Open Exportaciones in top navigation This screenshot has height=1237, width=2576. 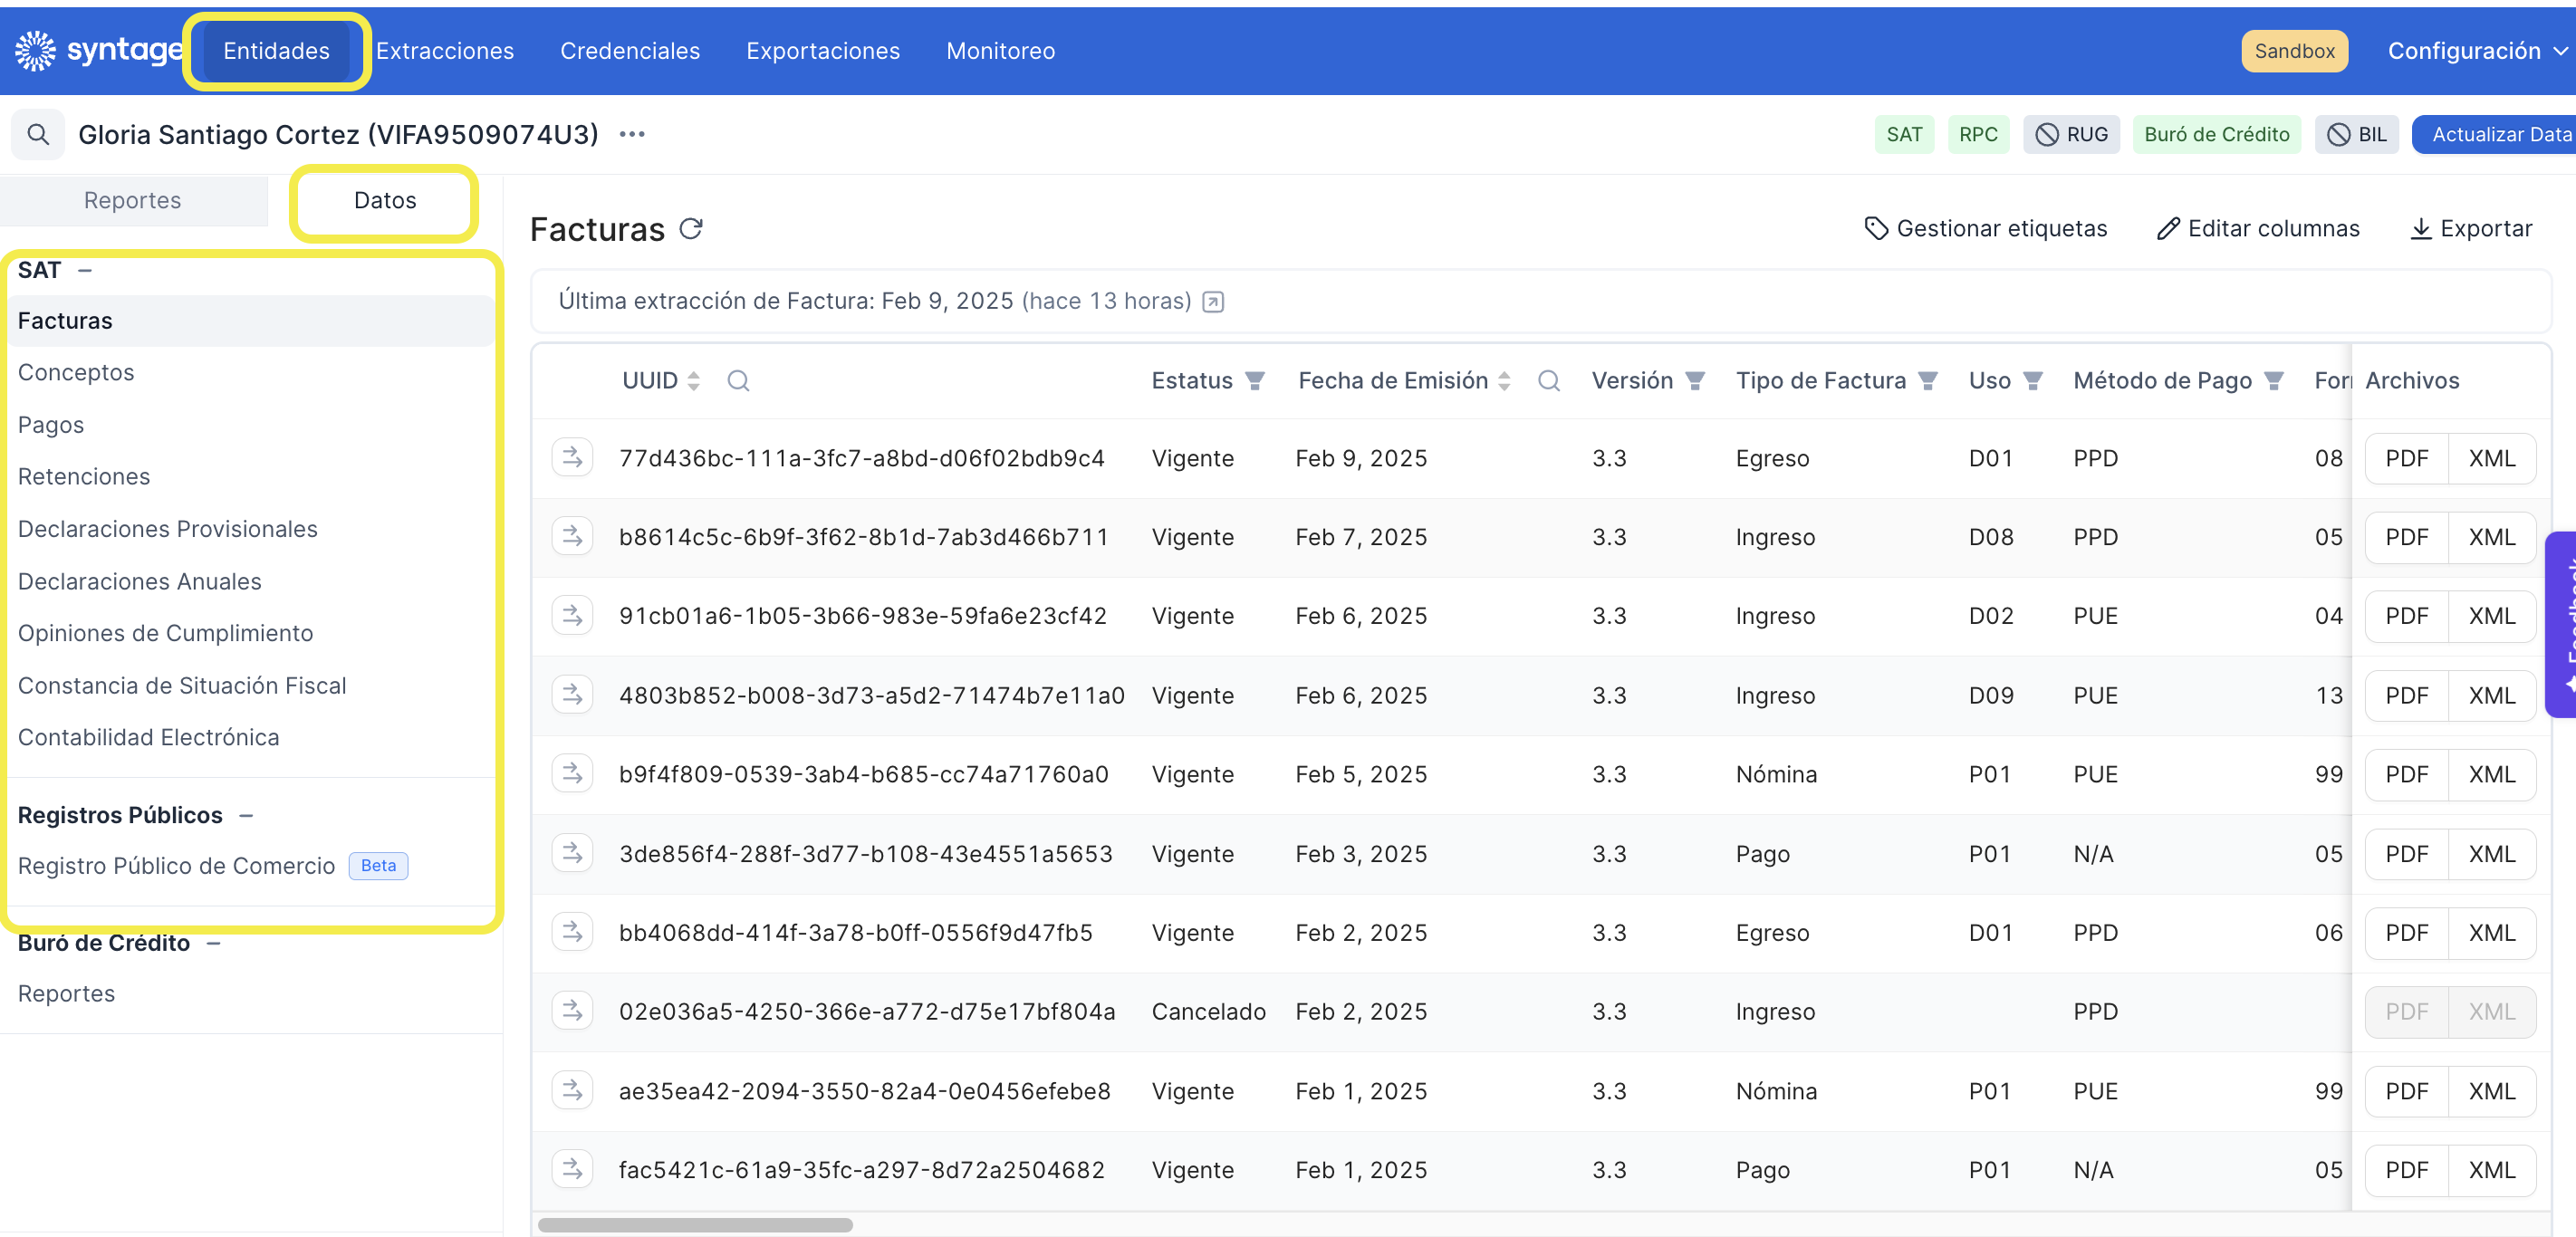tap(823, 50)
